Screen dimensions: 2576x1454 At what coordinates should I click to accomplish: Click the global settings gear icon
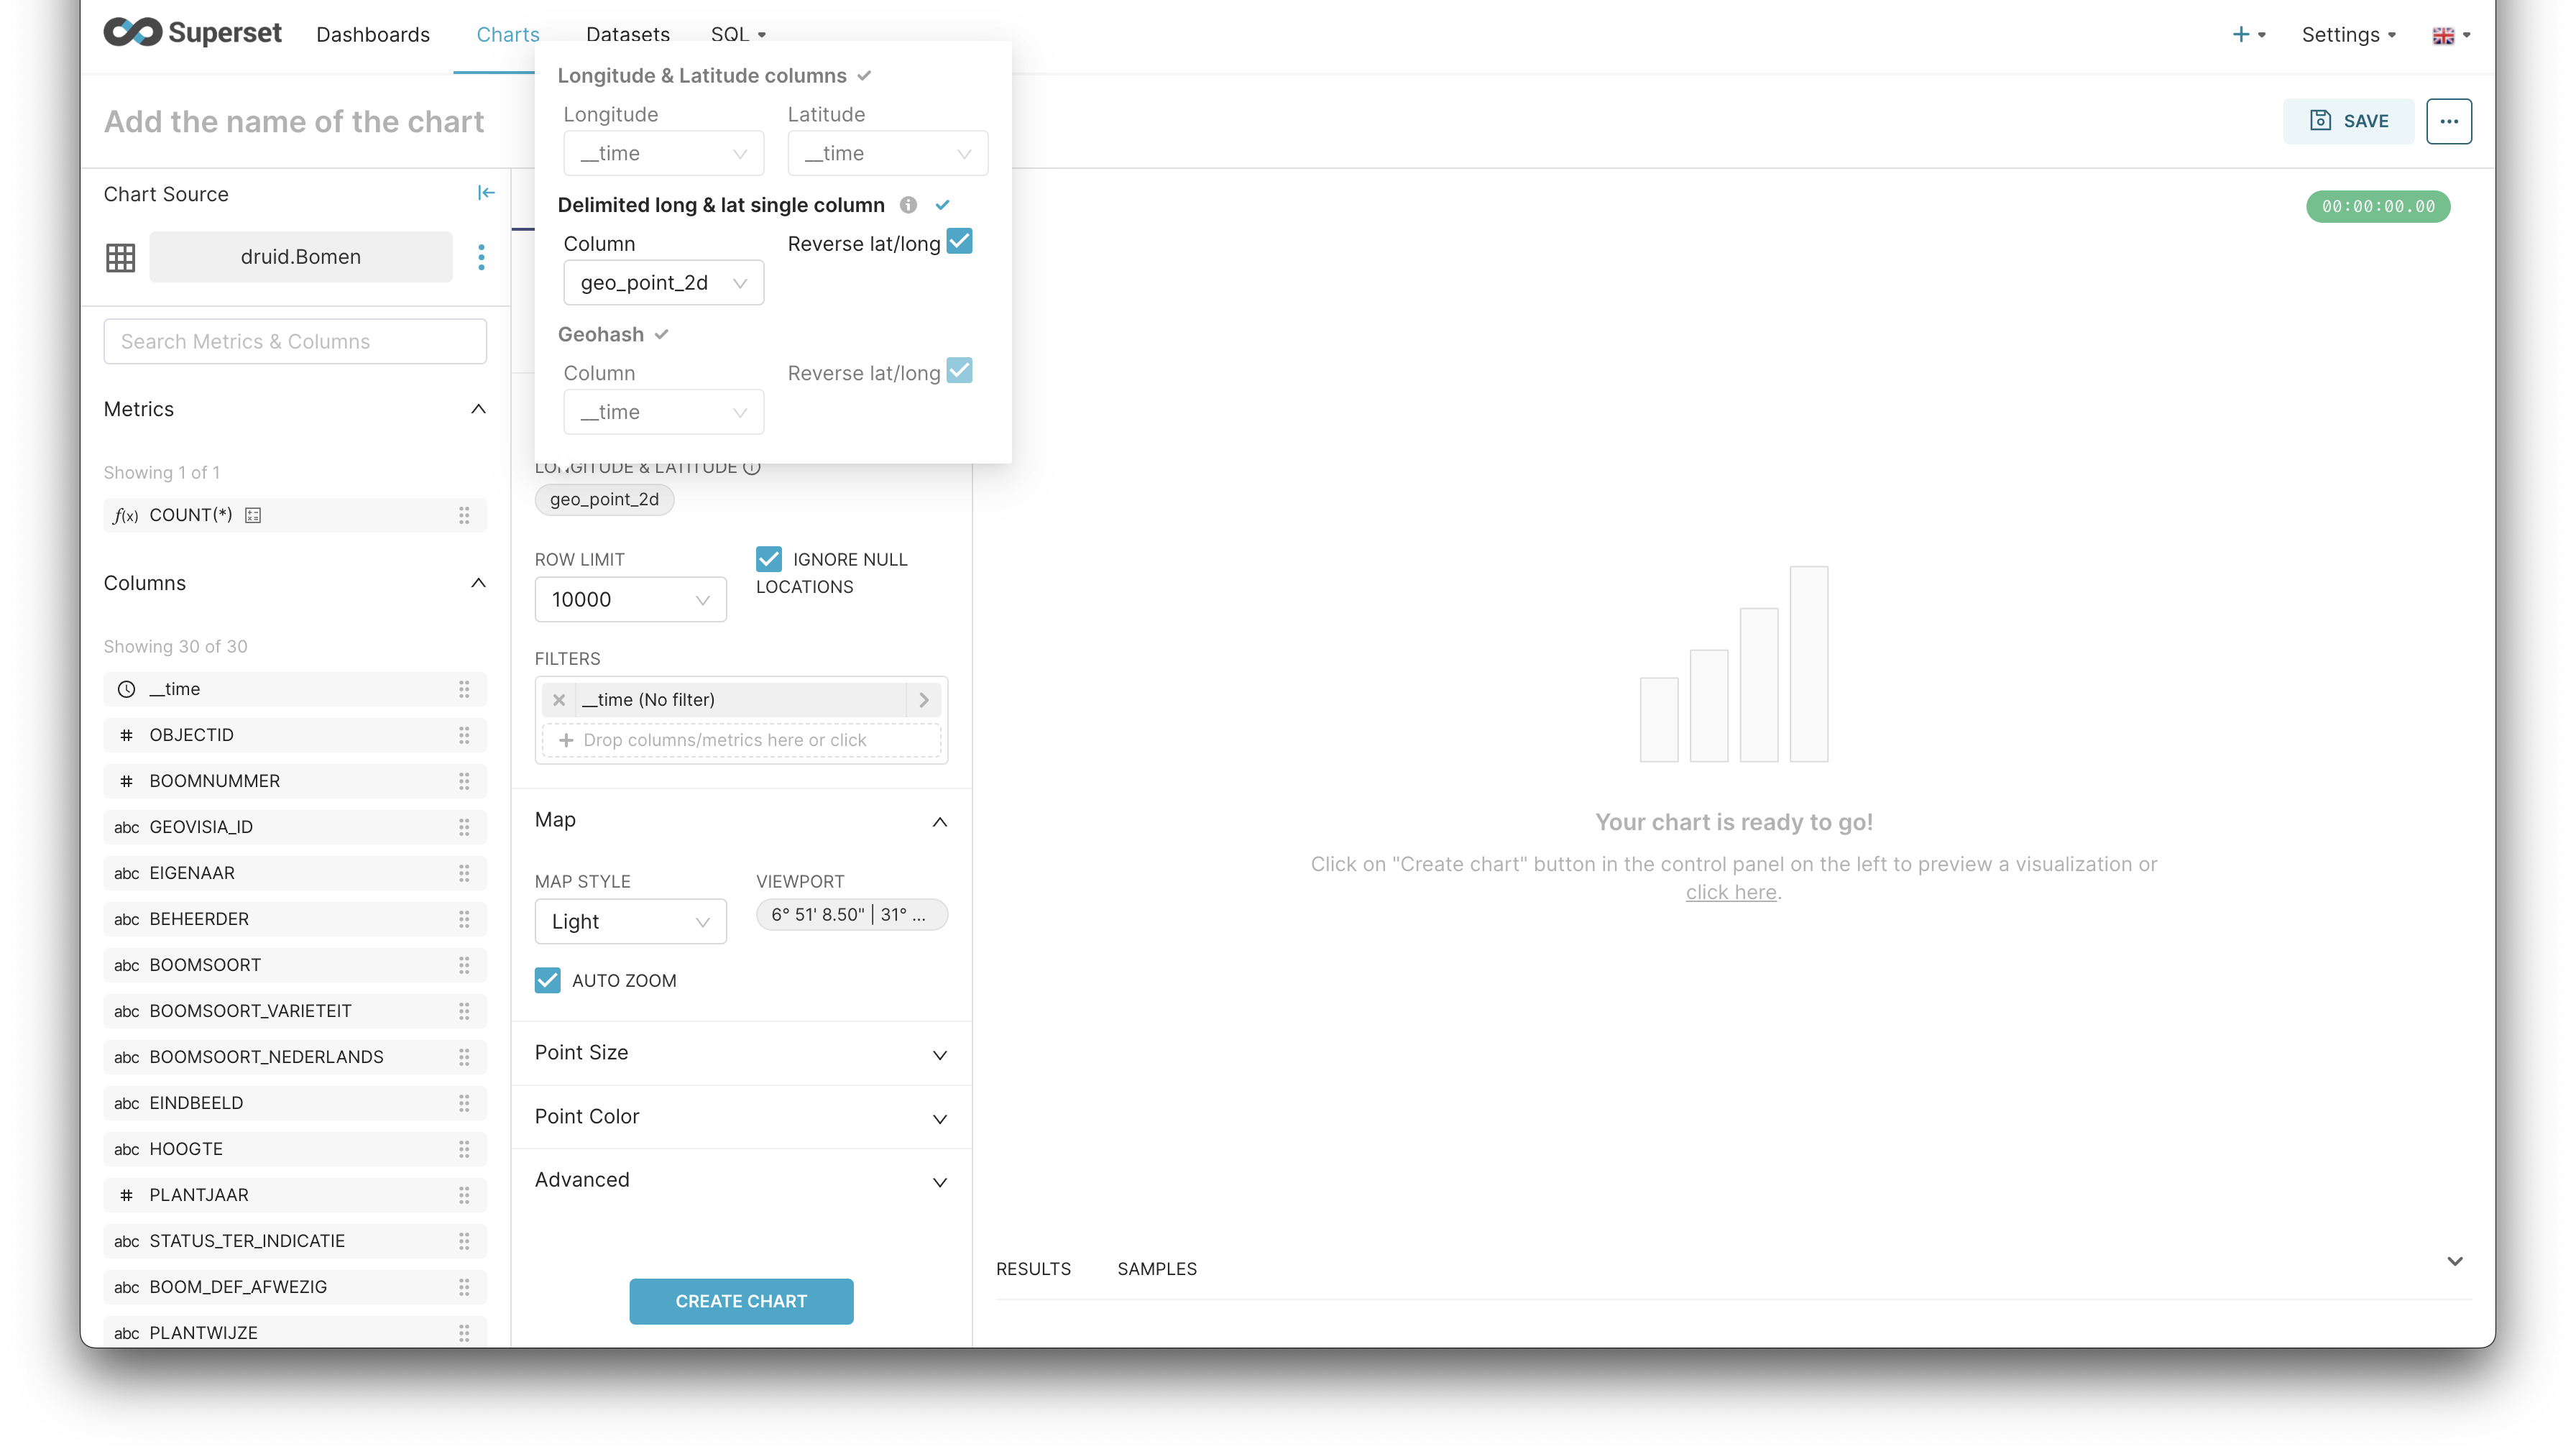(x=2346, y=34)
